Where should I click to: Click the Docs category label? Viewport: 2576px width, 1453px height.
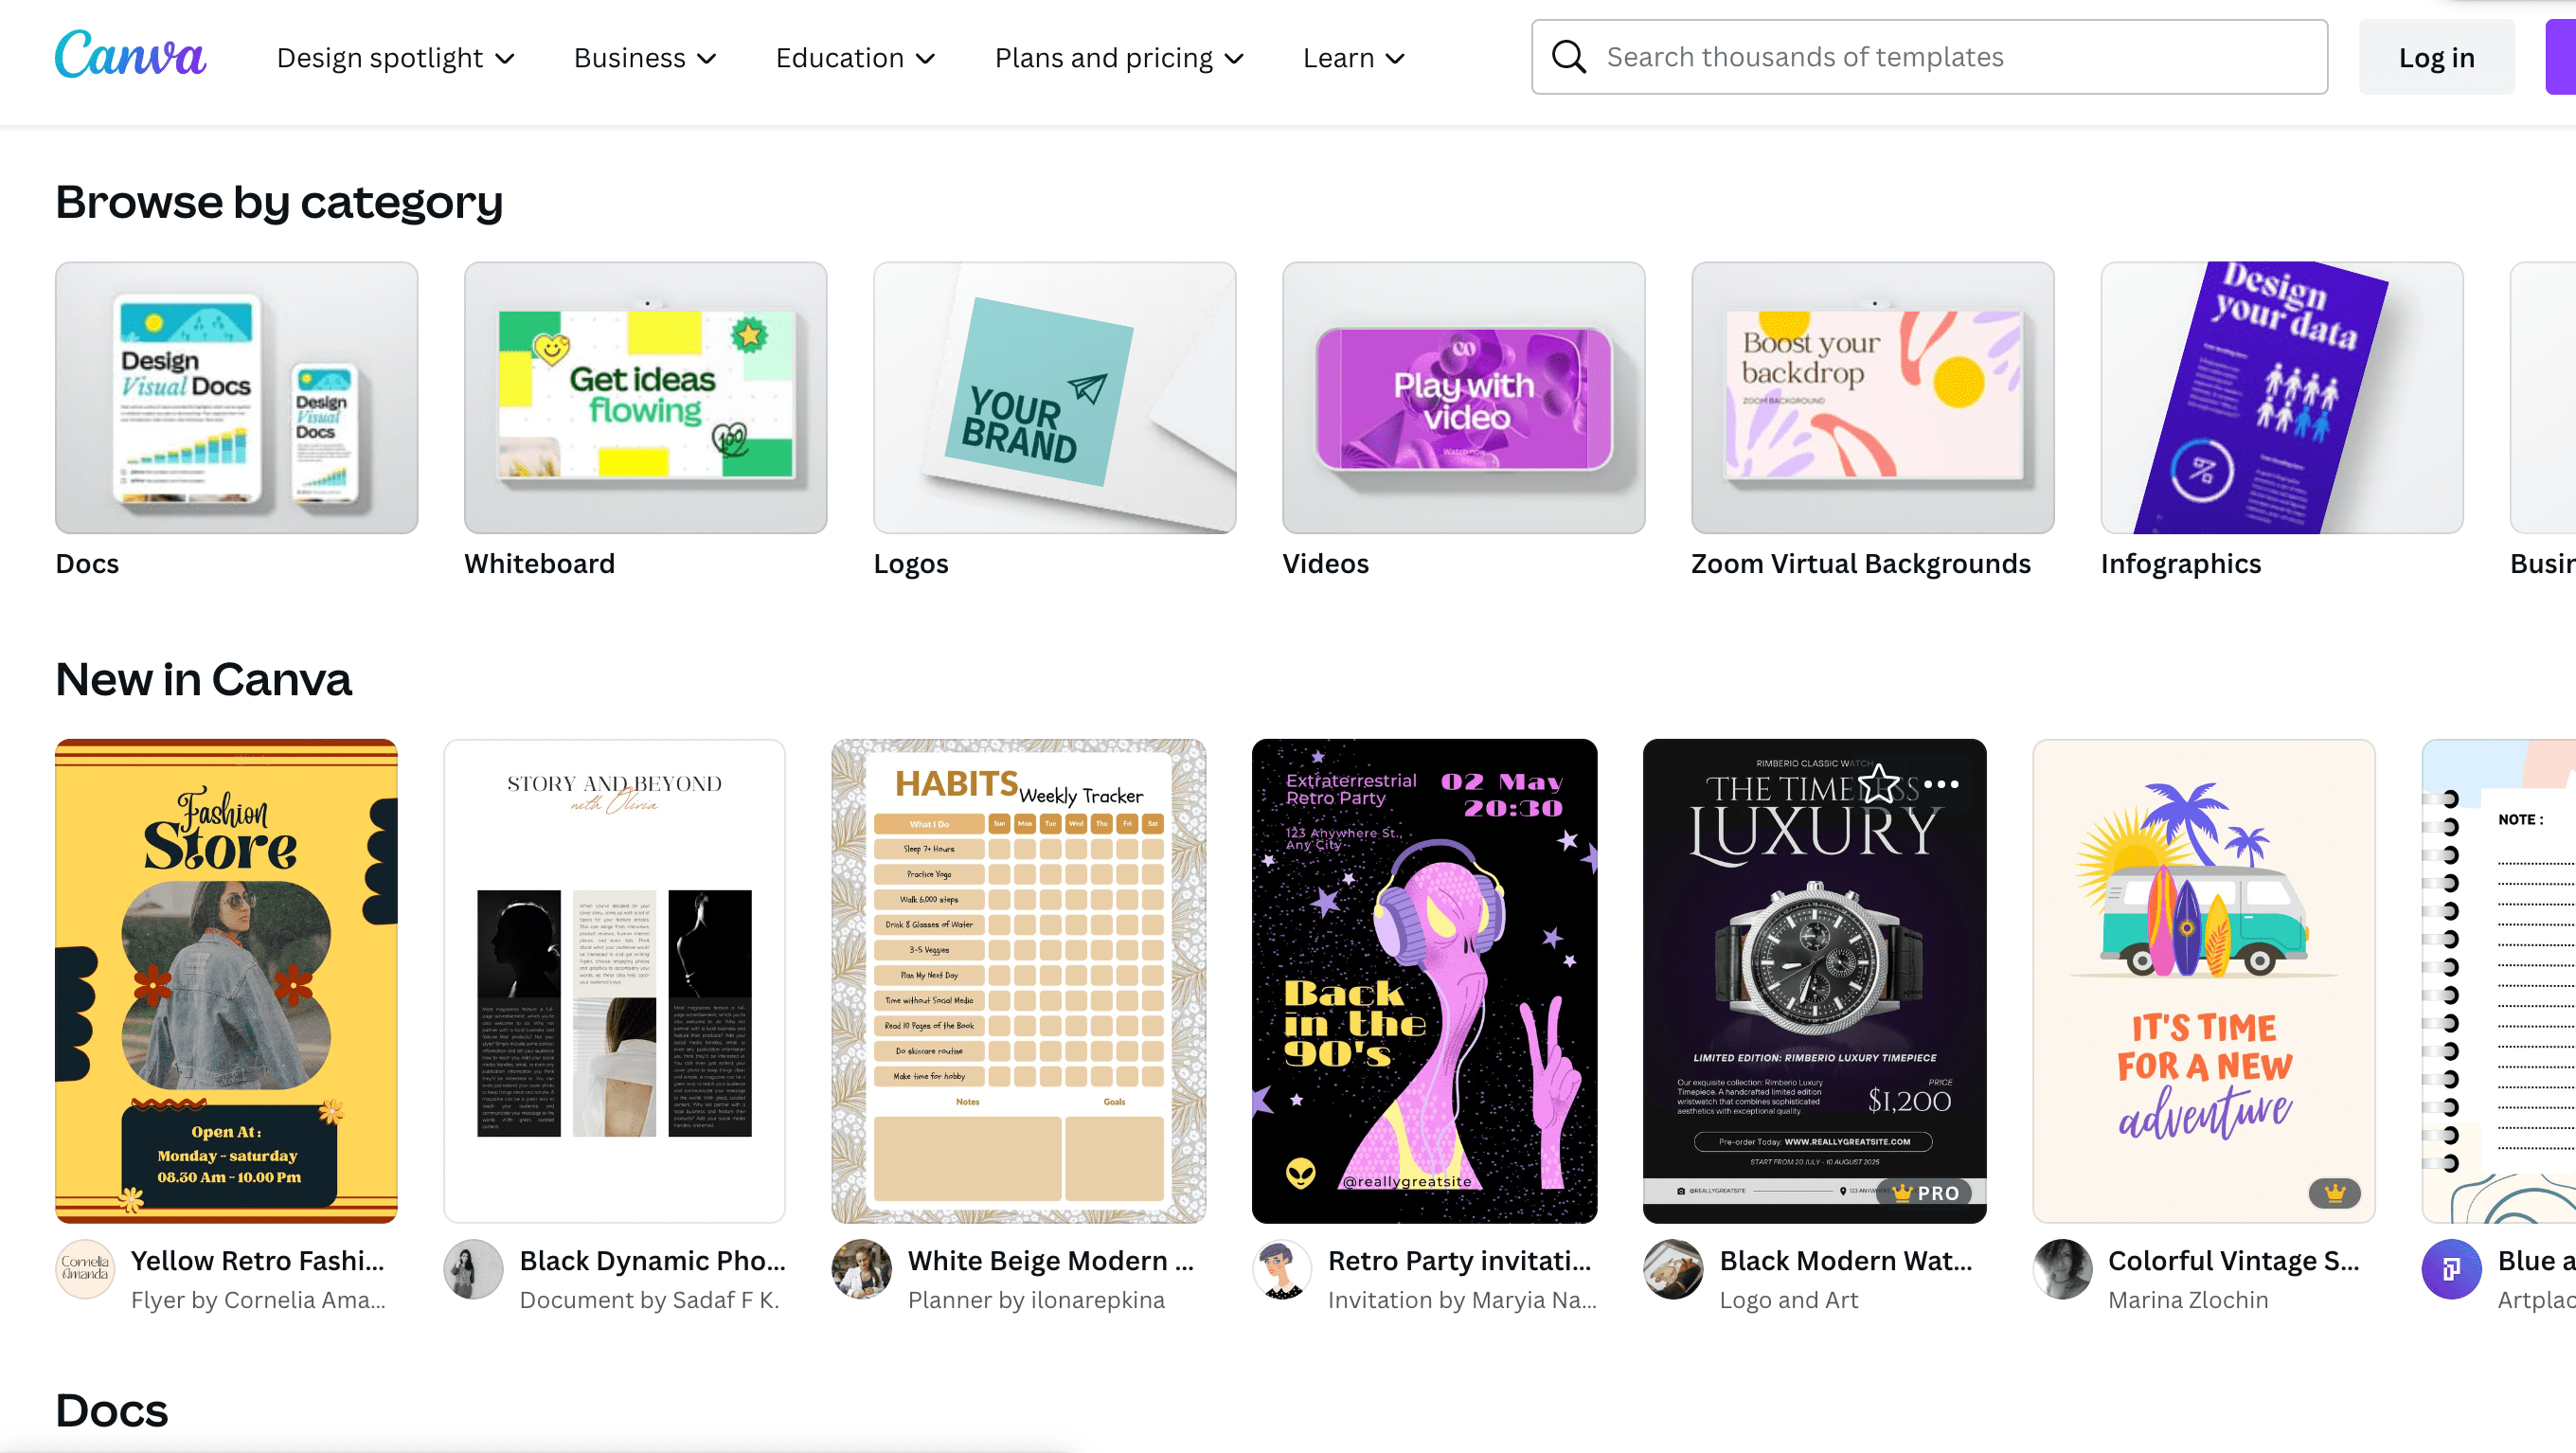(x=87, y=564)
